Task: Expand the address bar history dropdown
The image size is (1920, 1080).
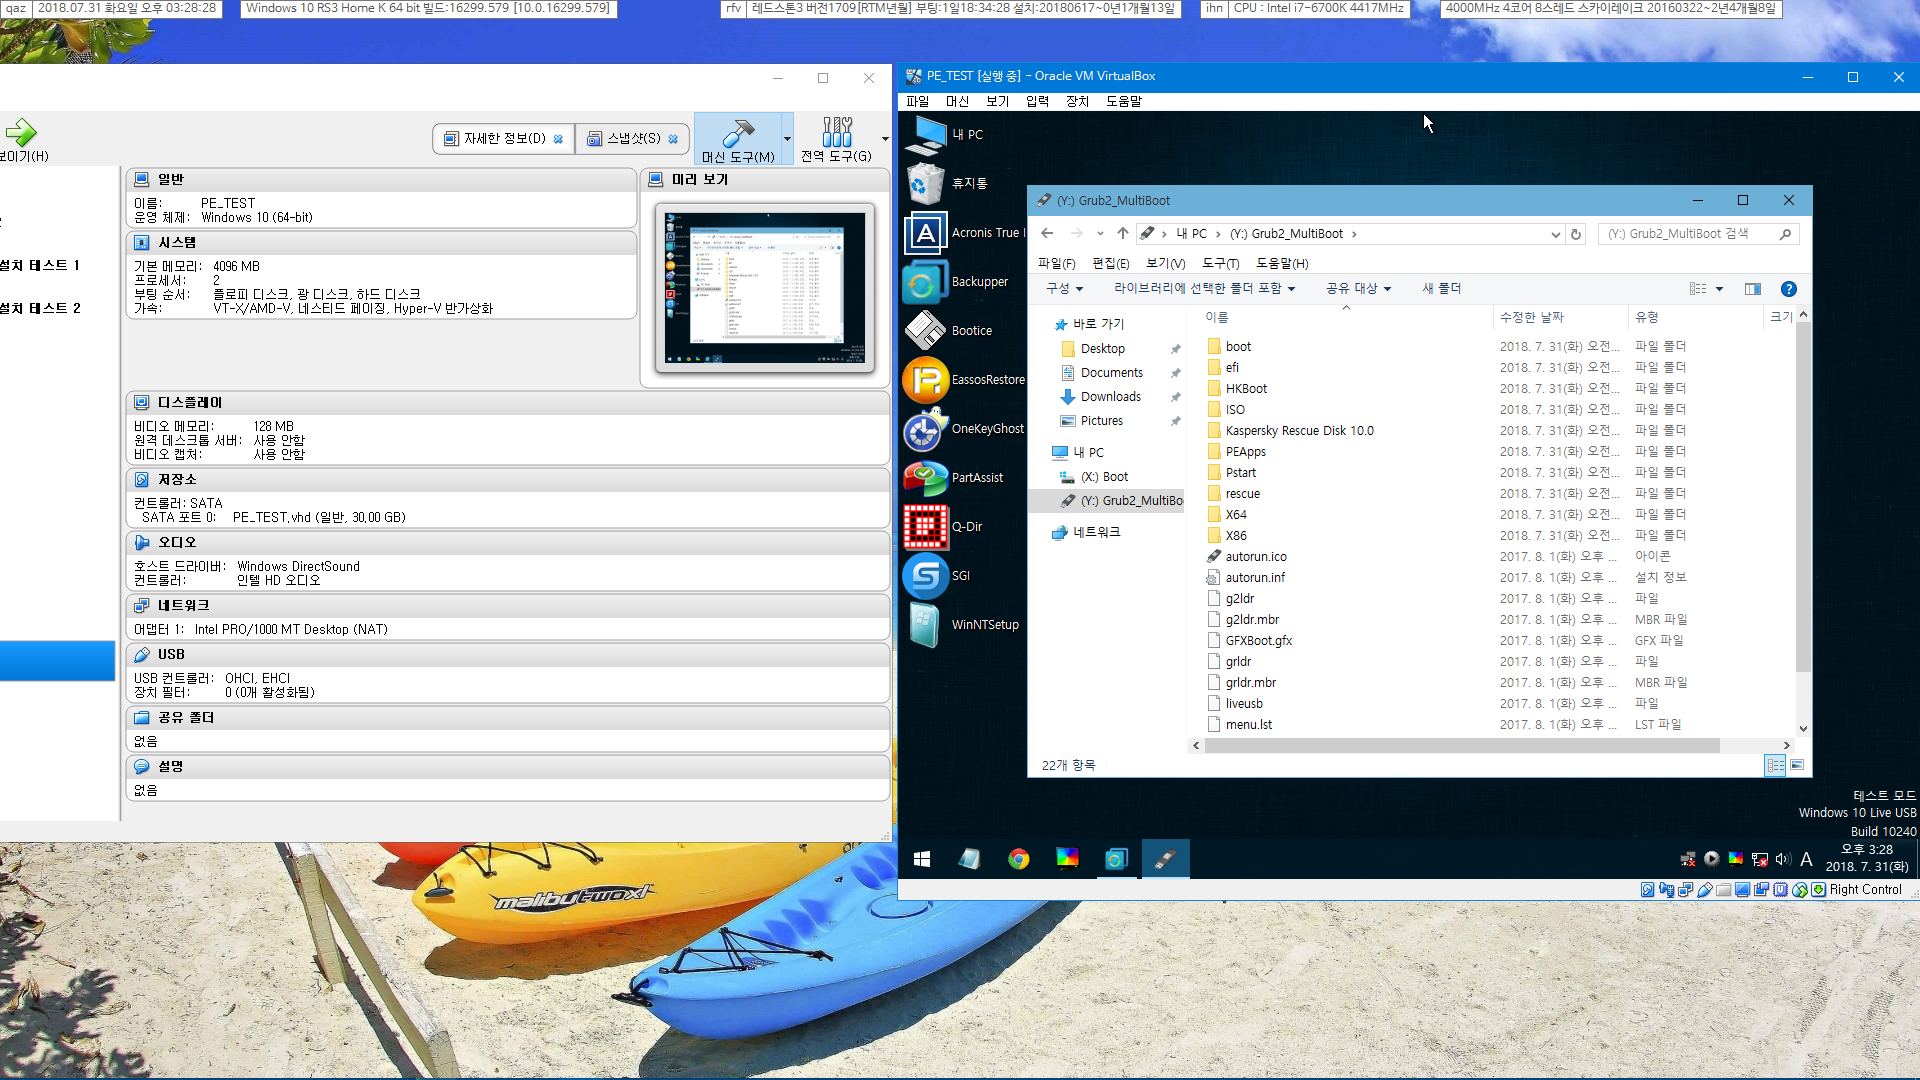Action: click(x=1555, y=234)
